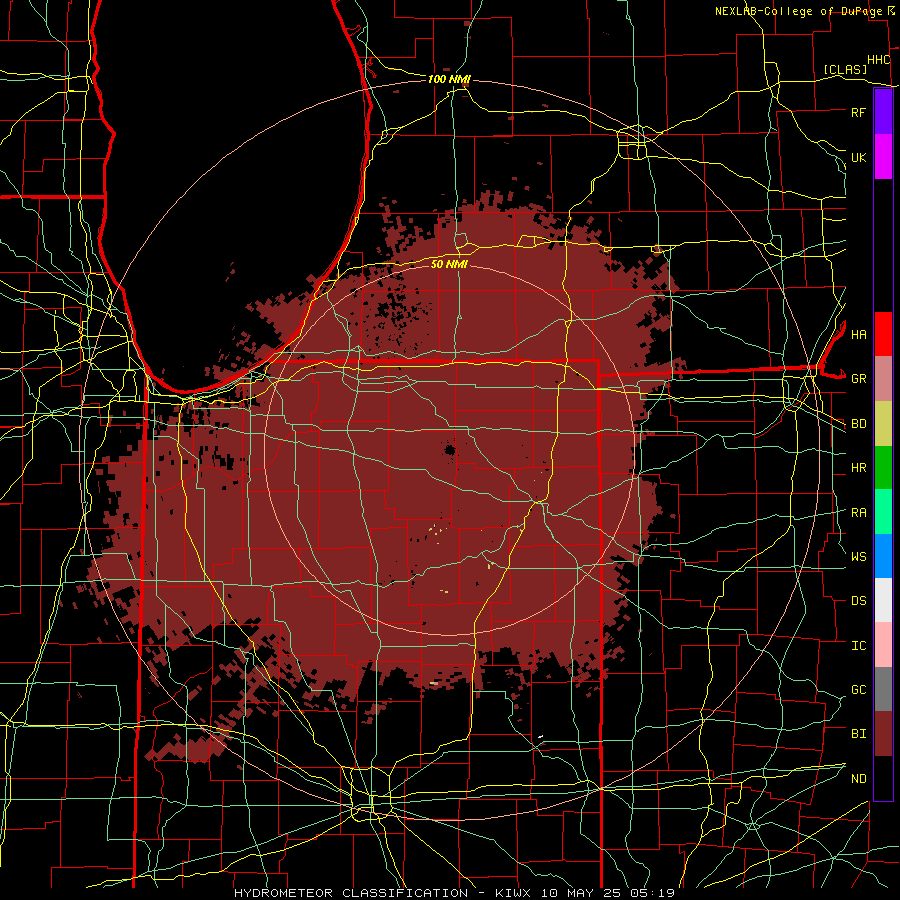The image size is (900, 900).
Task: Click the gray GC legend swatch
Action: (x=883, y=689)
